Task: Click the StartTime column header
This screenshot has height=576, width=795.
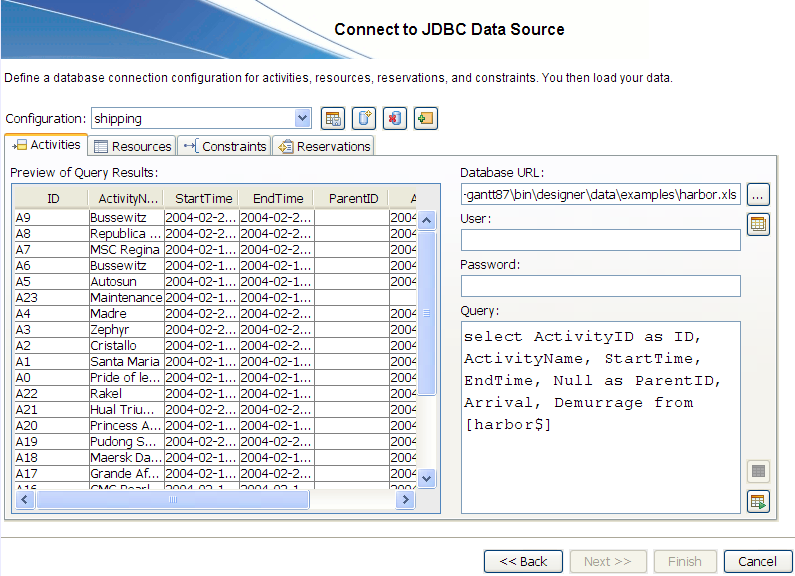Action: point(201,198)
